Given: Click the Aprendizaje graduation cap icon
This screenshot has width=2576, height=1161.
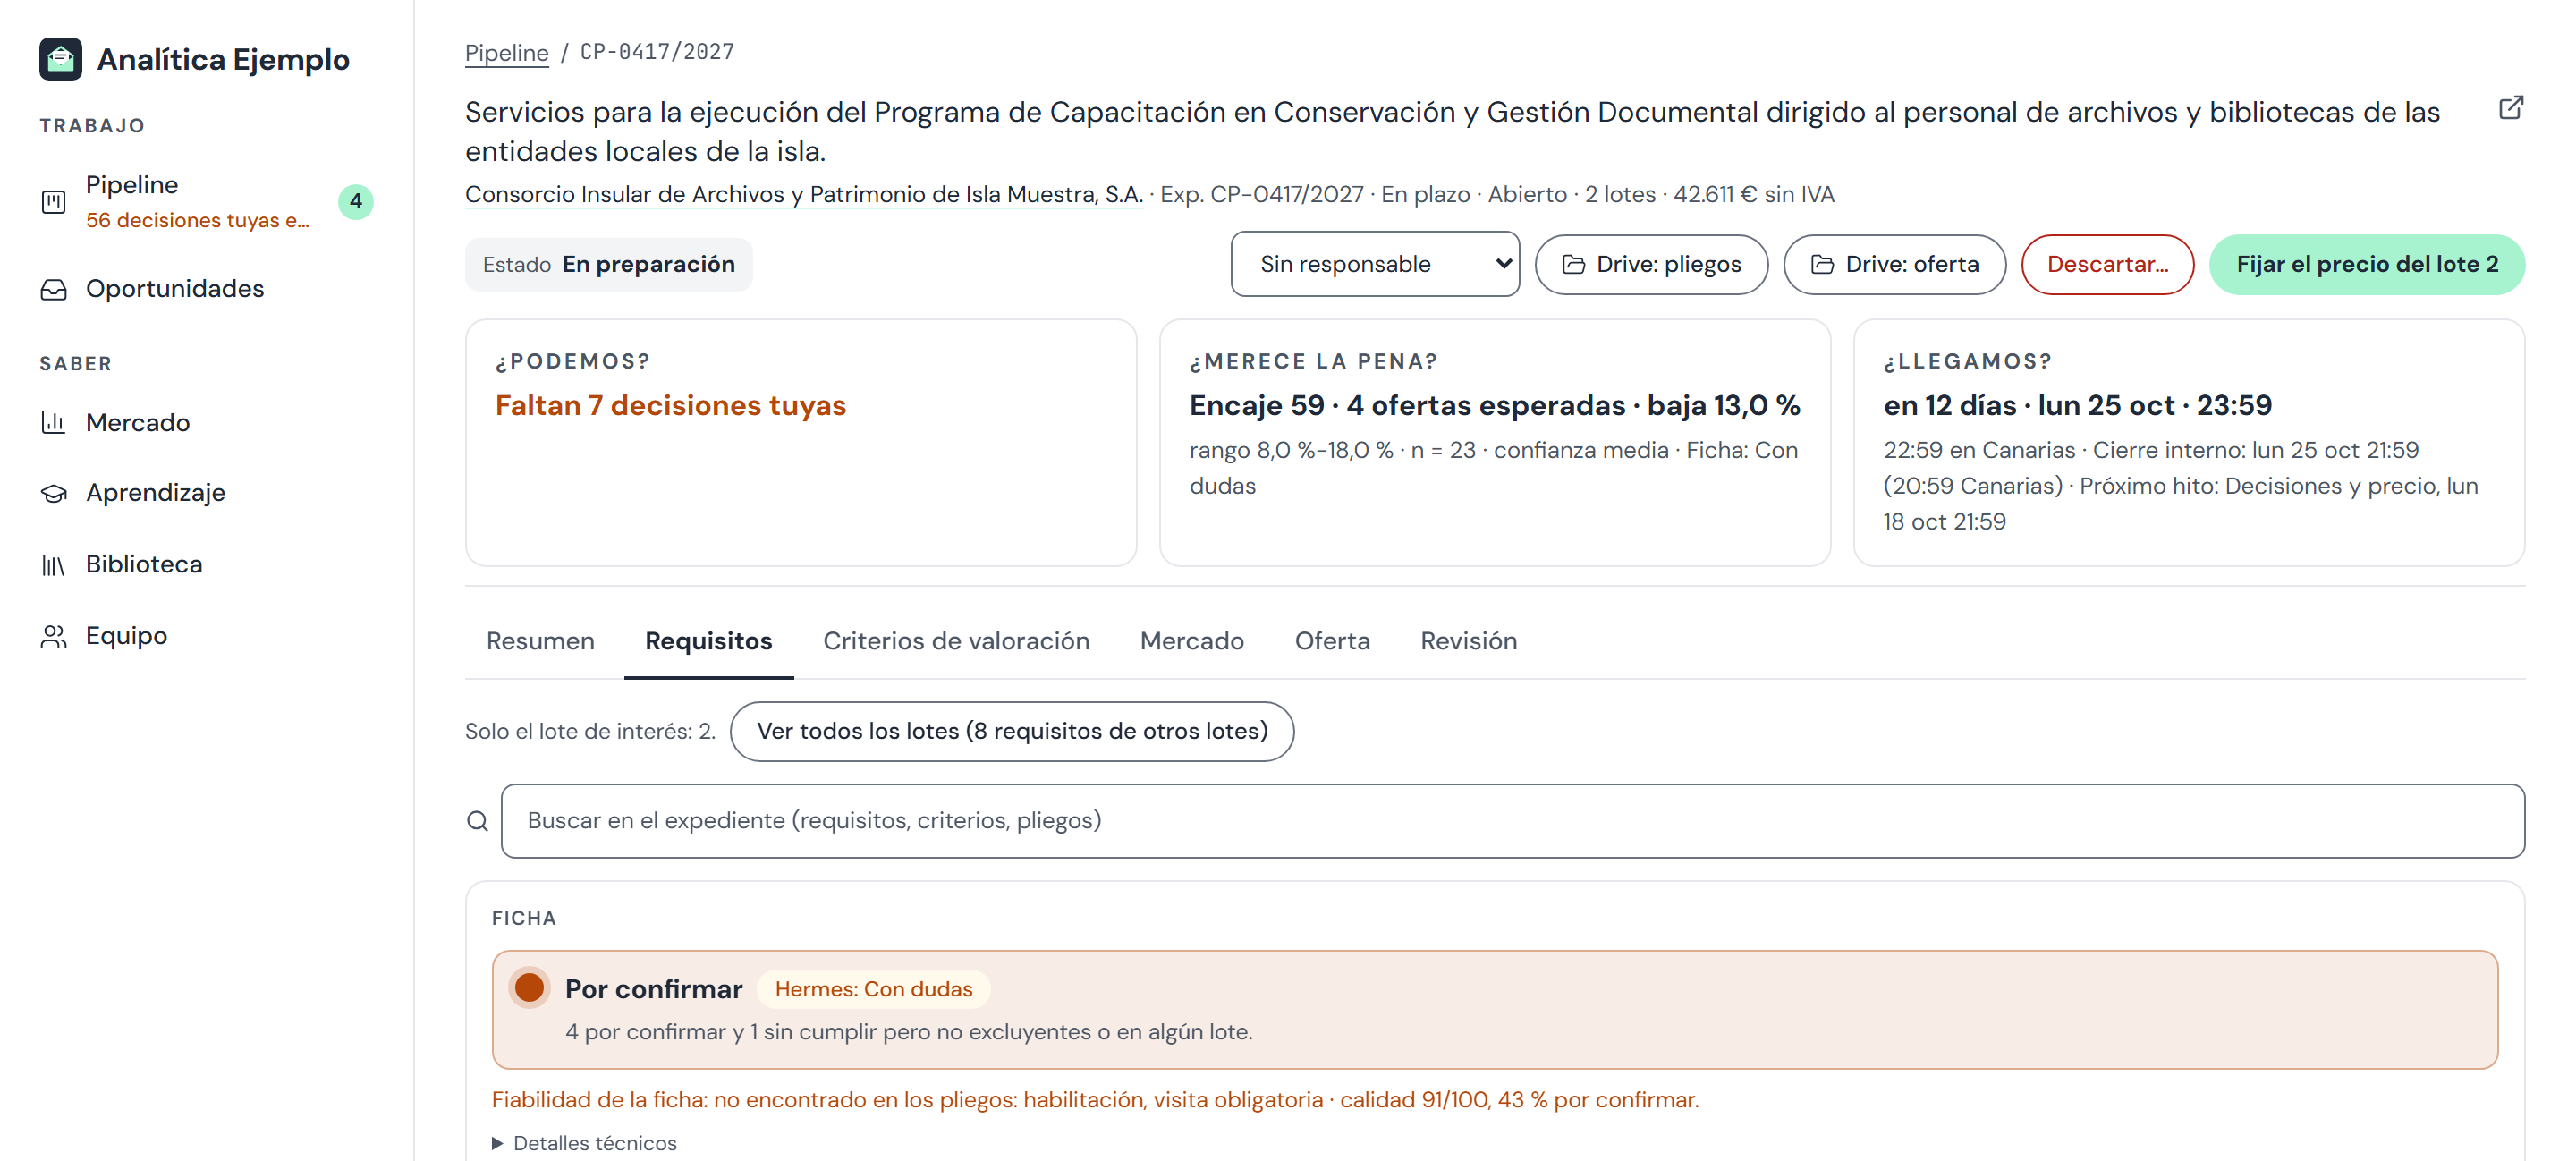Looking at the screenshot, I should coord(53,493).
